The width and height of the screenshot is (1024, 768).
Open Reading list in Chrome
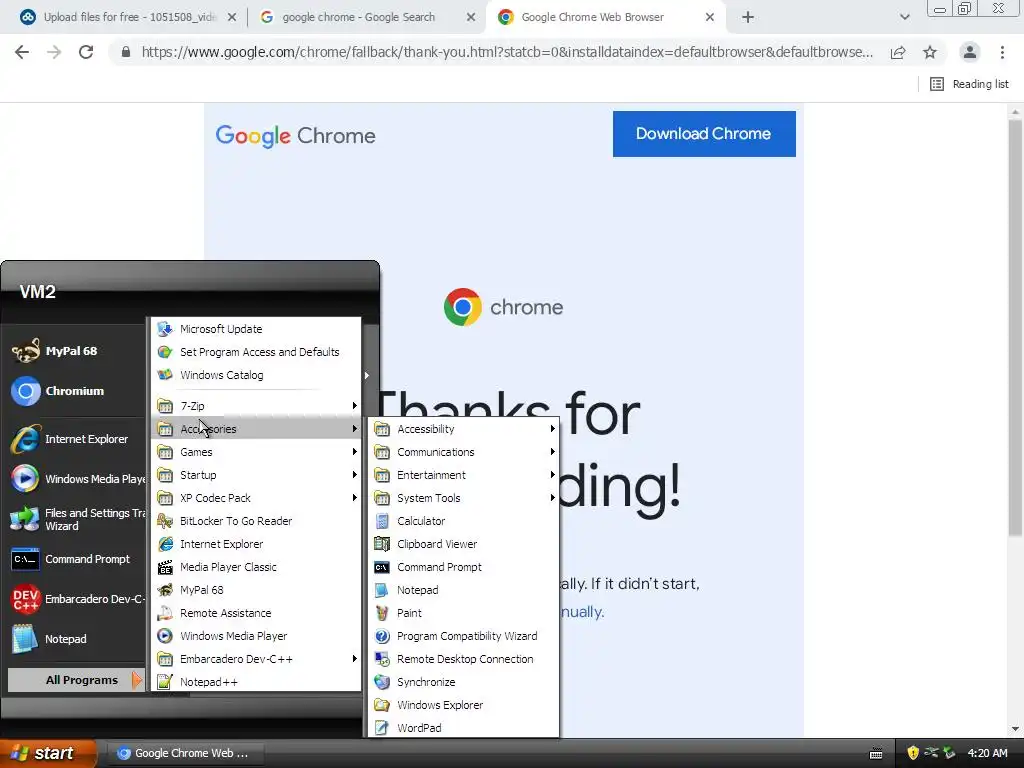(969, 84)
